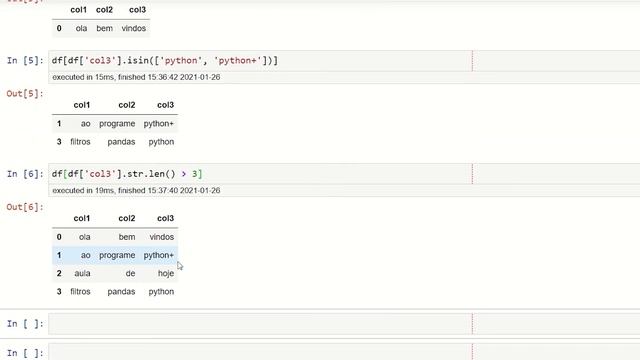Click 'ao' cell in Out[5] table
Viewport: 640px width, 360px height.
(85, 124)
